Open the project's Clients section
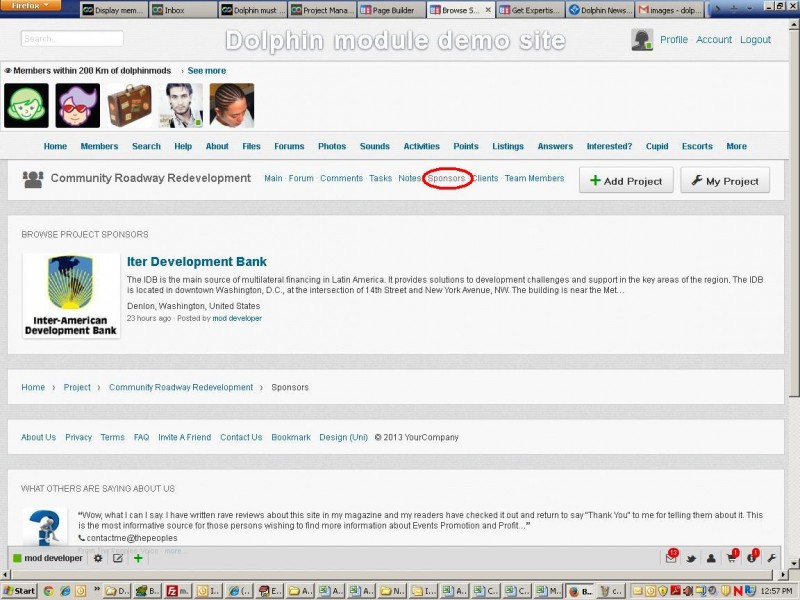 [x=485, y=179]
